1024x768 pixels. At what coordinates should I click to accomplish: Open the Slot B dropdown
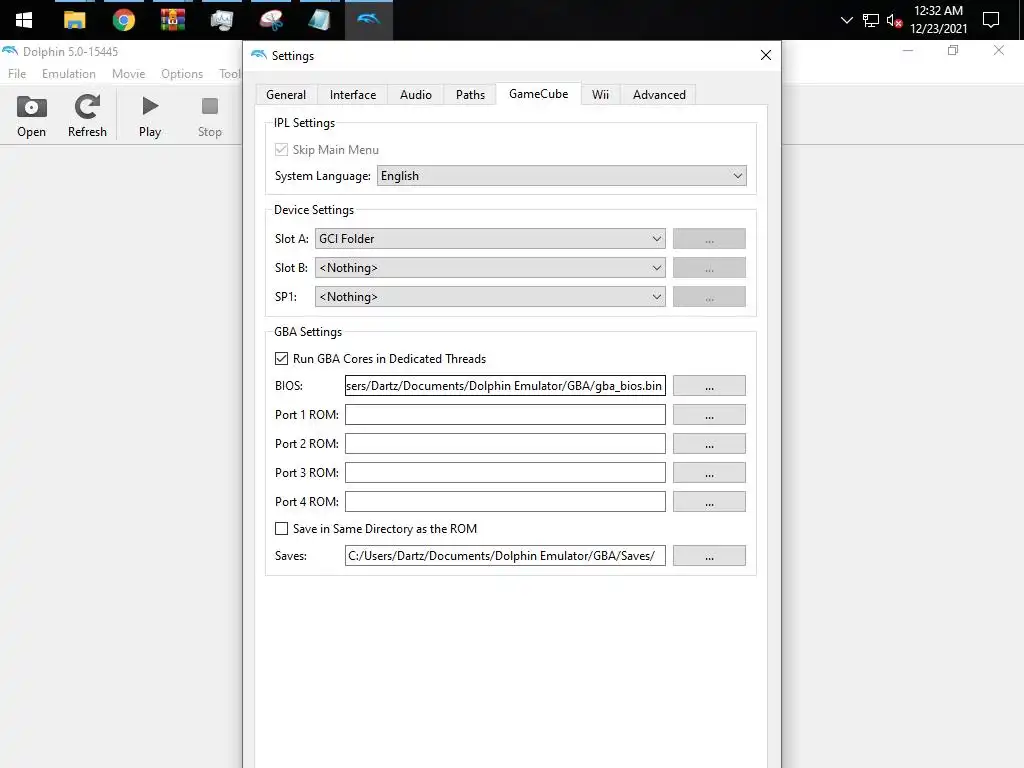click(490, 268)
